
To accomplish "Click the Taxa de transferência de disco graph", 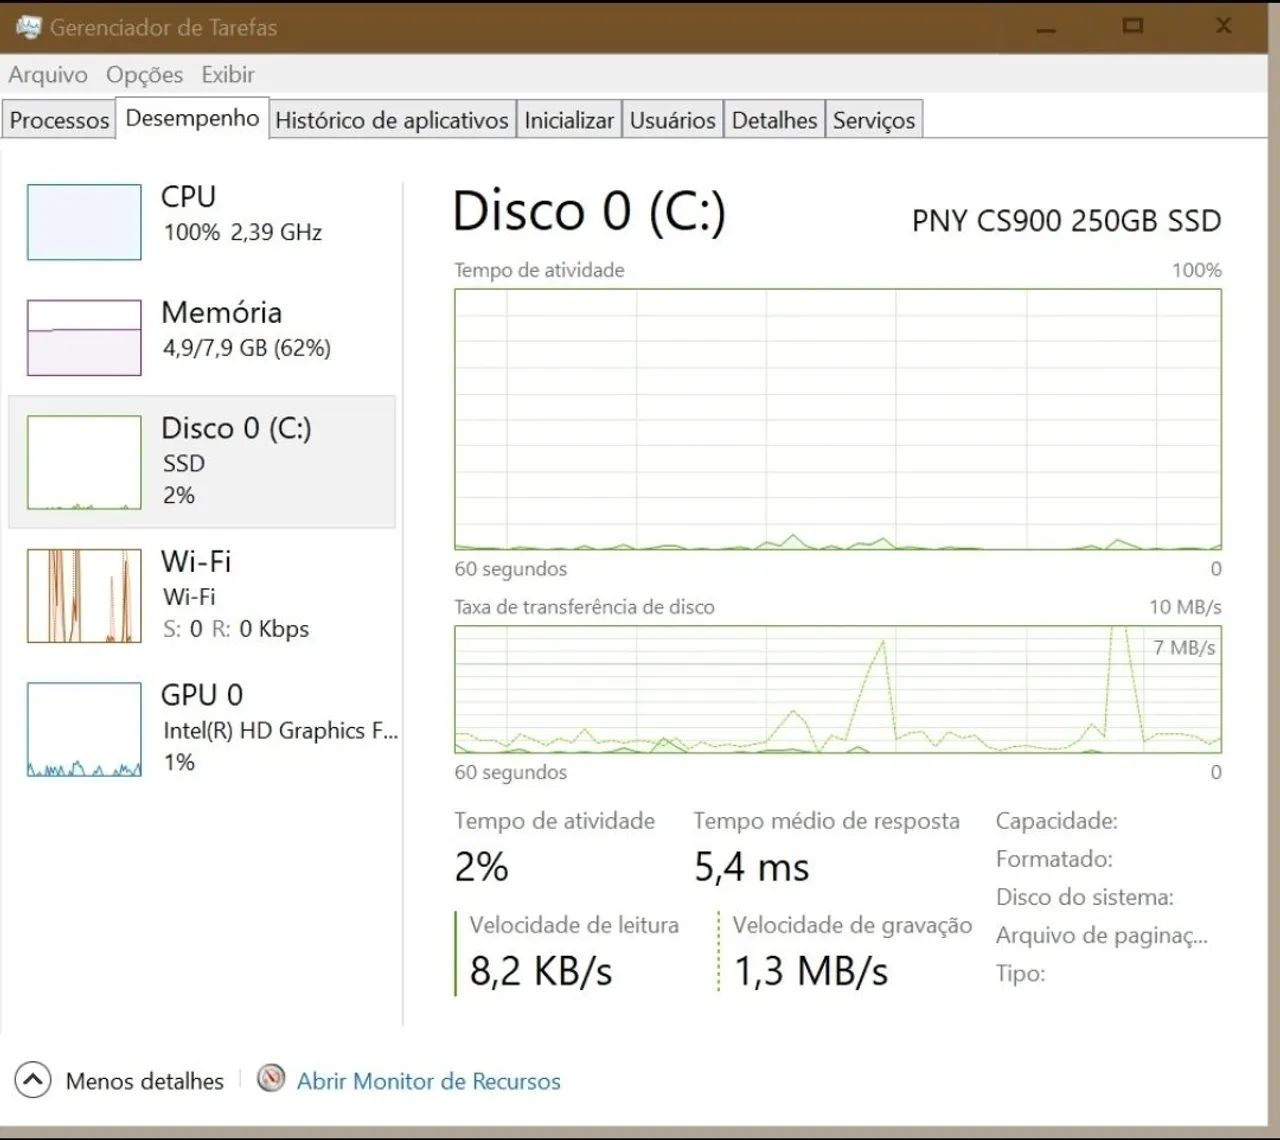I will click(x=838, y=689).
